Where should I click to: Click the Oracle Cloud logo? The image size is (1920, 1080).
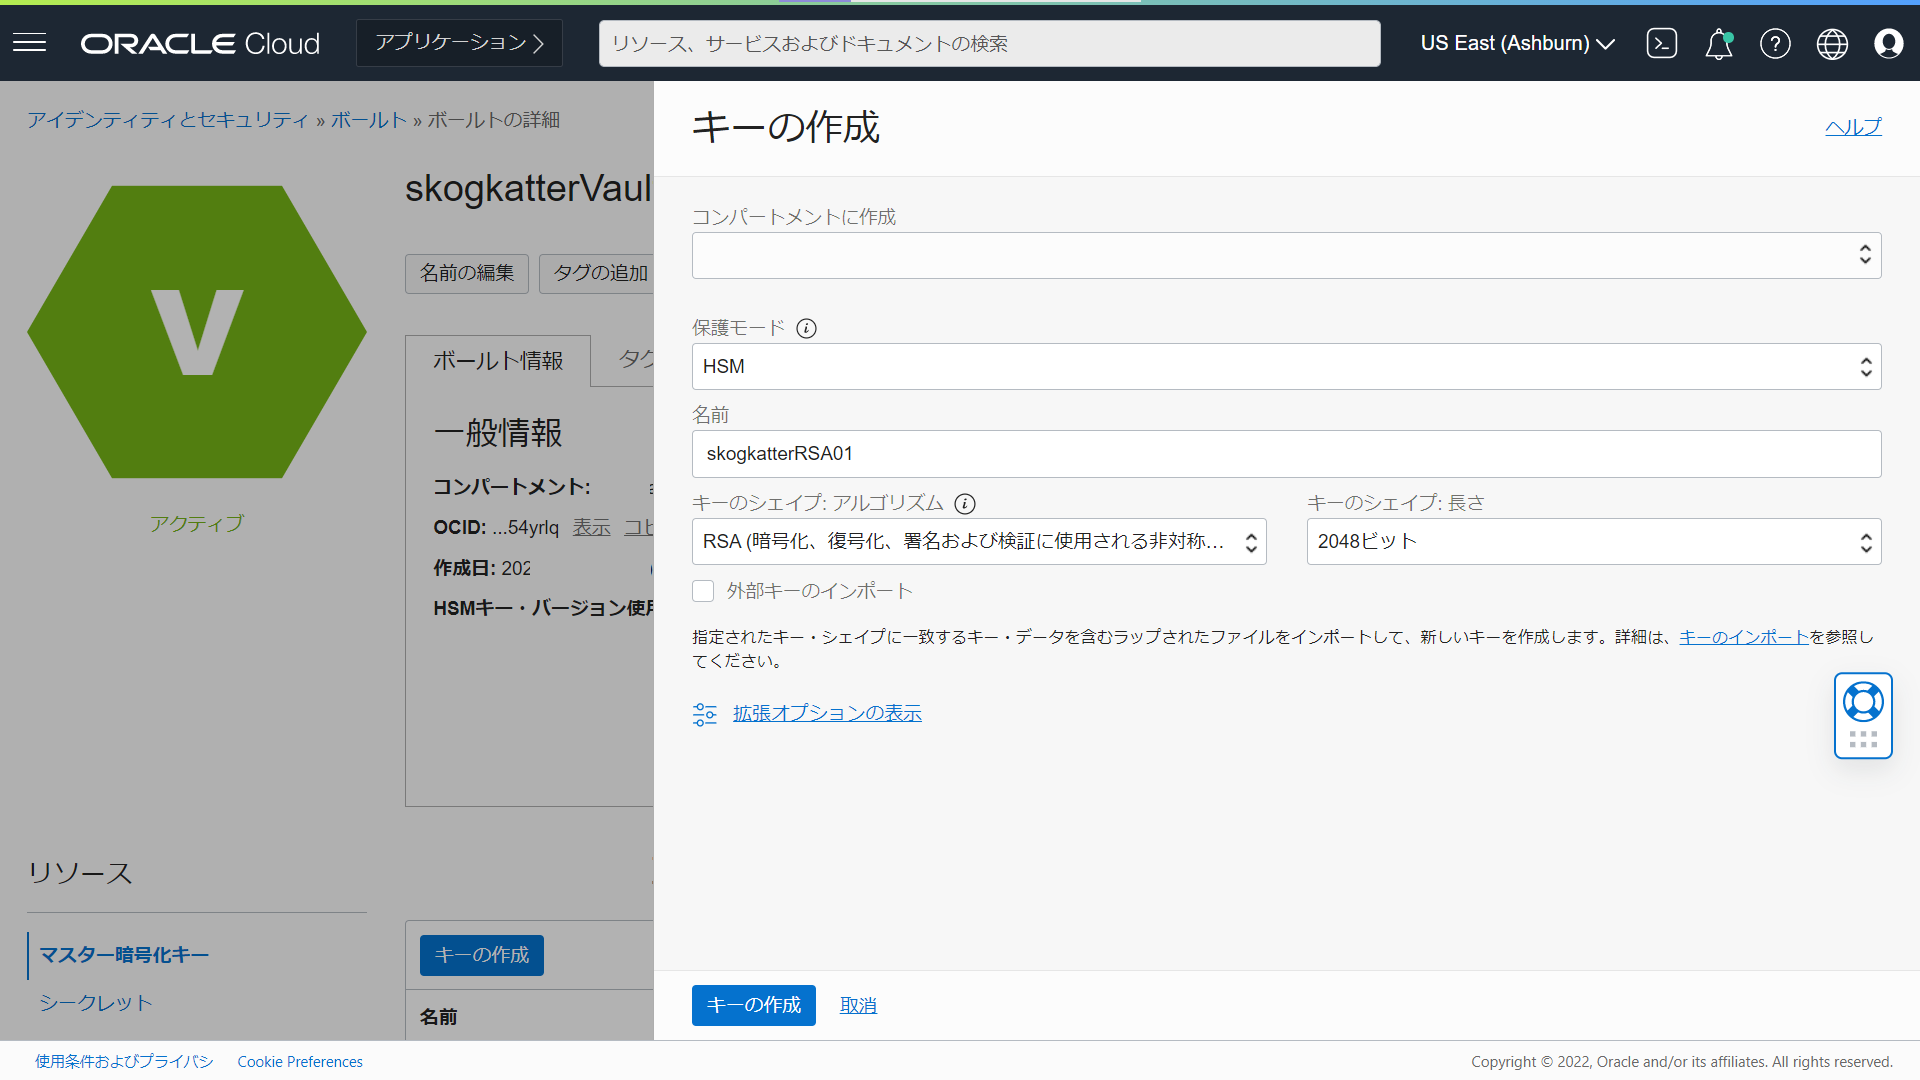(199, 42)
